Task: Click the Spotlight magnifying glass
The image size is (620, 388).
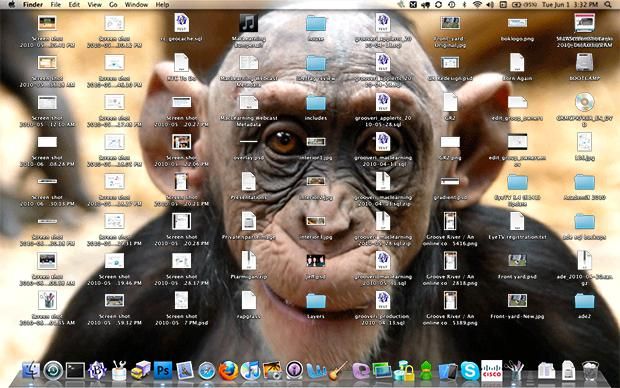Action: [x=608, y=5]
